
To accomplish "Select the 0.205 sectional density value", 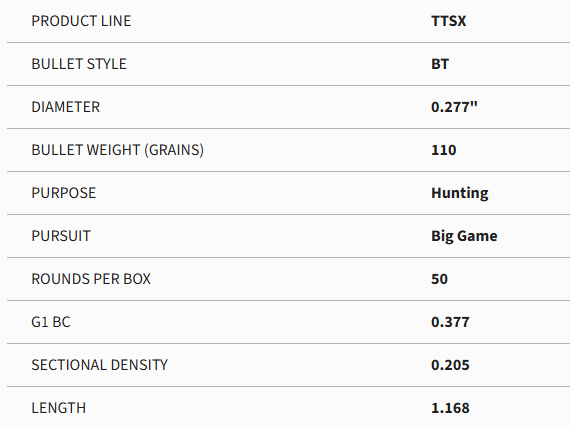I will [x=450, y=365].
